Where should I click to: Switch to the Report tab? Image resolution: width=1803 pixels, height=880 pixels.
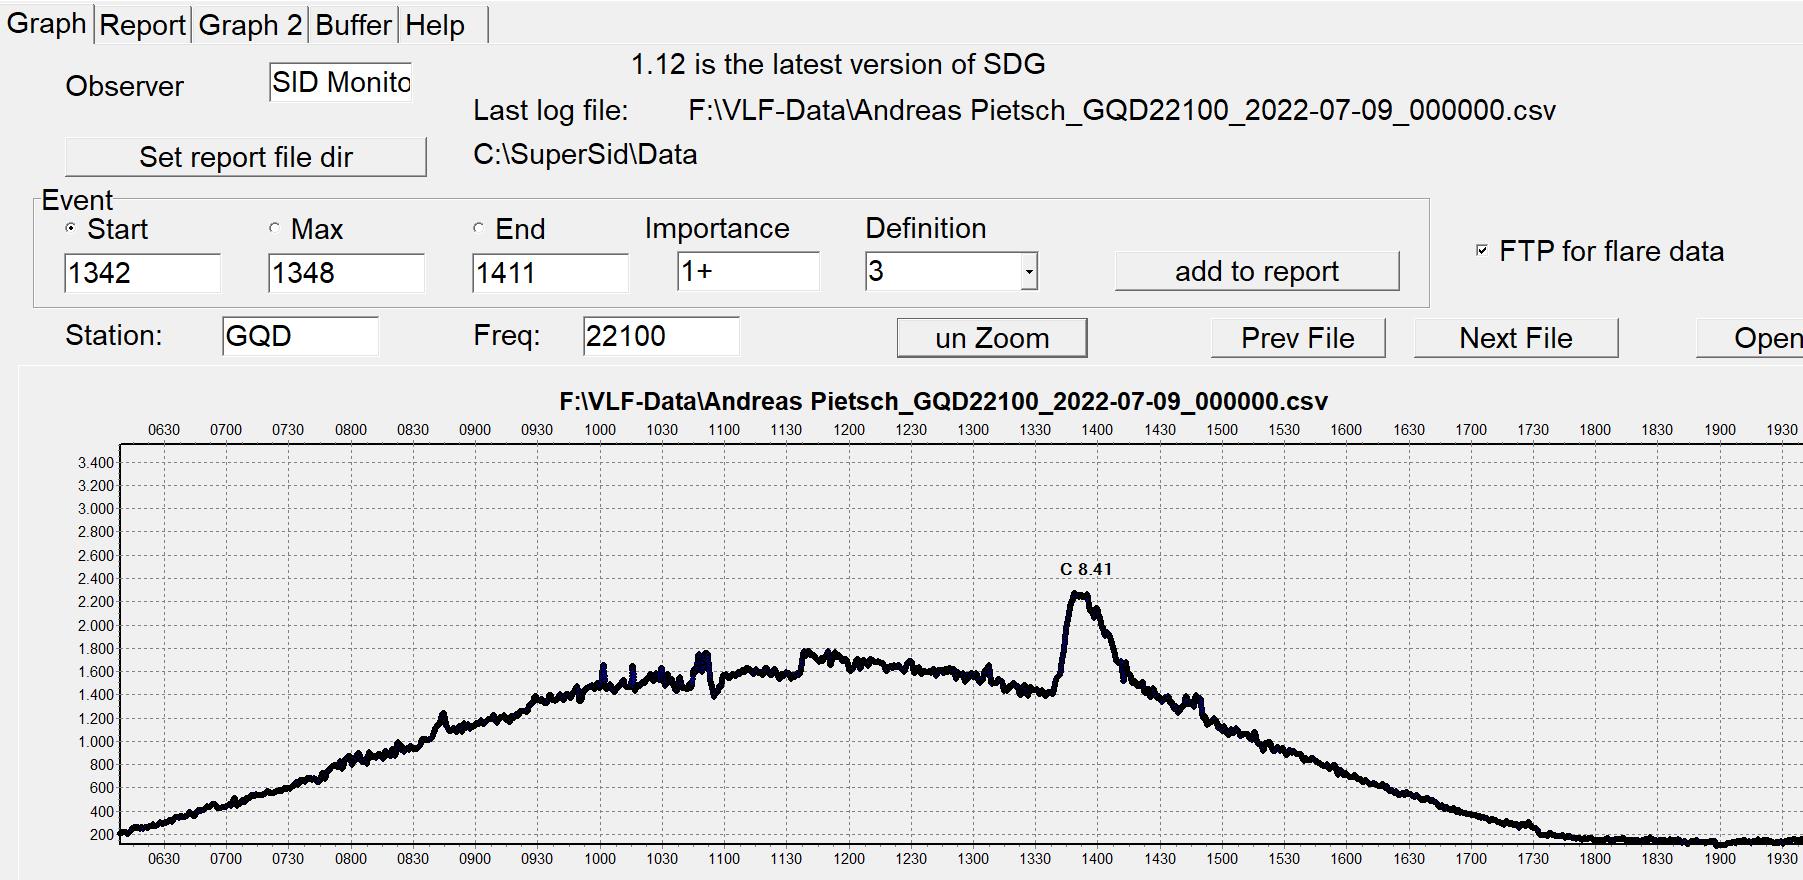[x=143, y=25]
